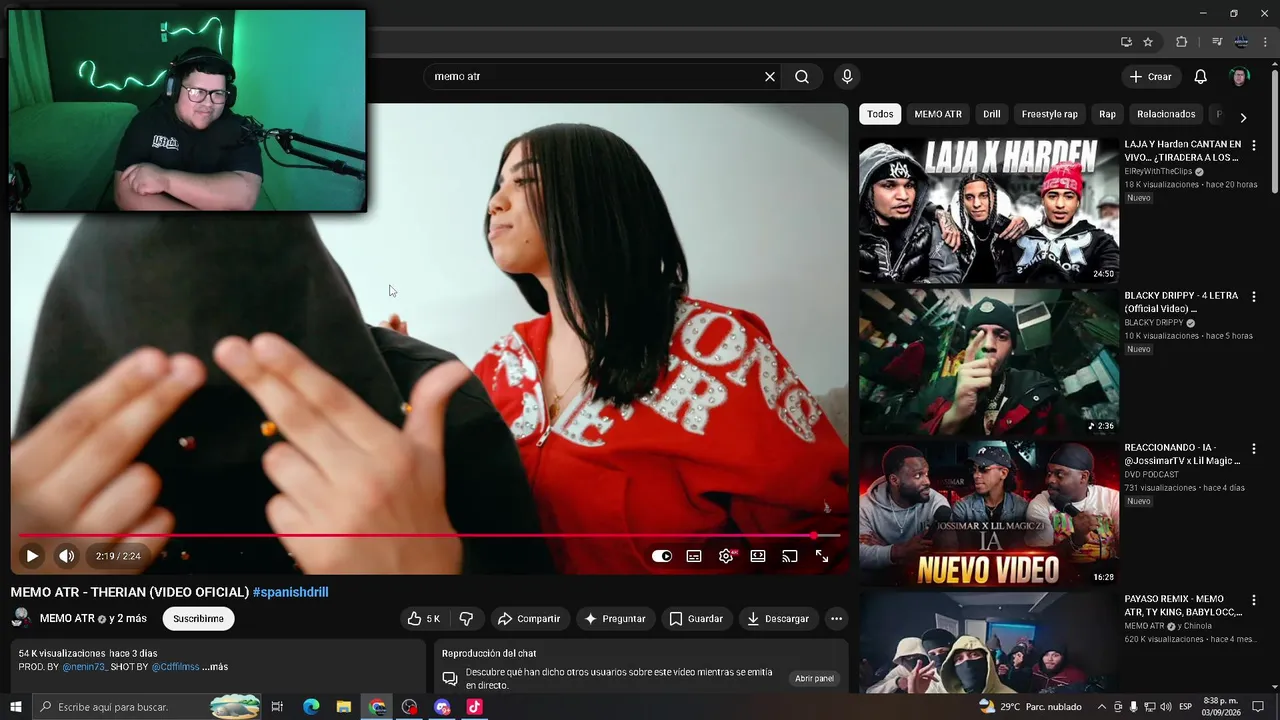
Task: Click the PAYASO REMIX video title
Action: coord(1183,605)
